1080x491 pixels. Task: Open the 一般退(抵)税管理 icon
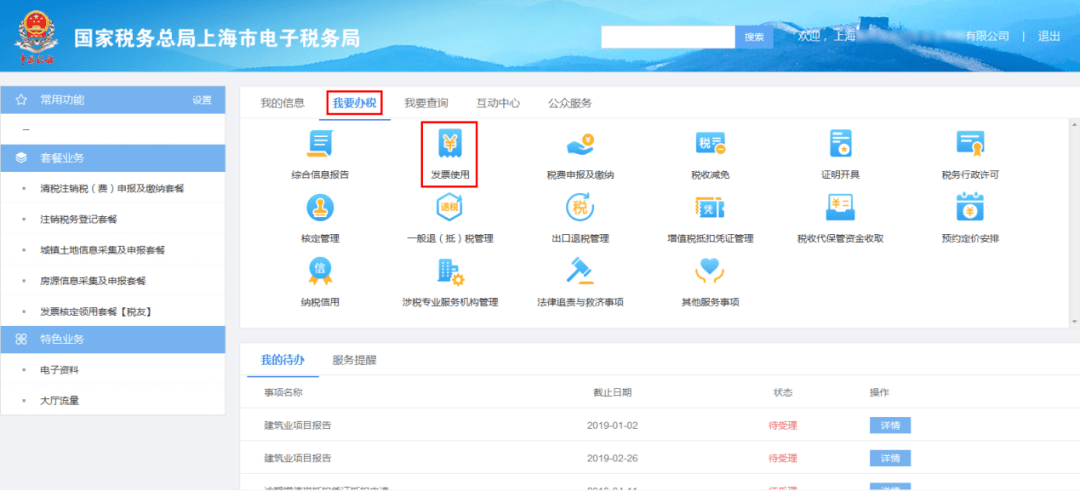[450, 207]
